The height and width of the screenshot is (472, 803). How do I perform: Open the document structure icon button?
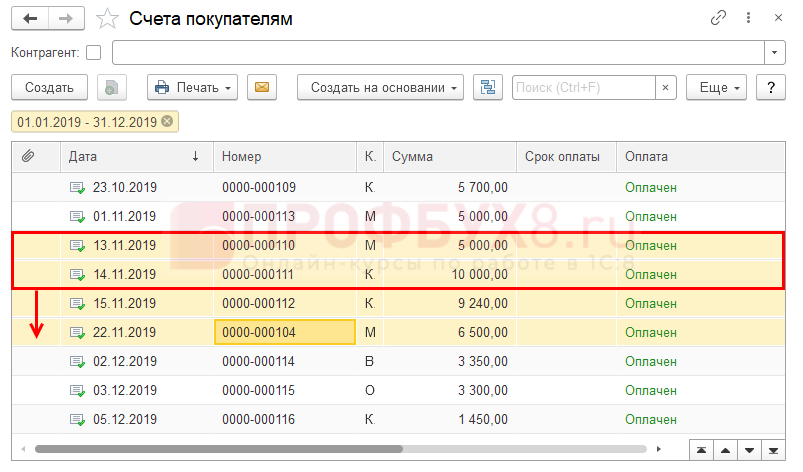(488, 88)
